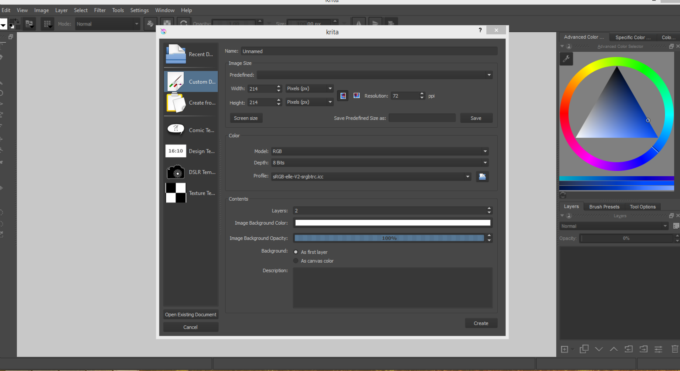Click the foreground/background color toolbar icon

pyautogui.click(x=14, y=24)
